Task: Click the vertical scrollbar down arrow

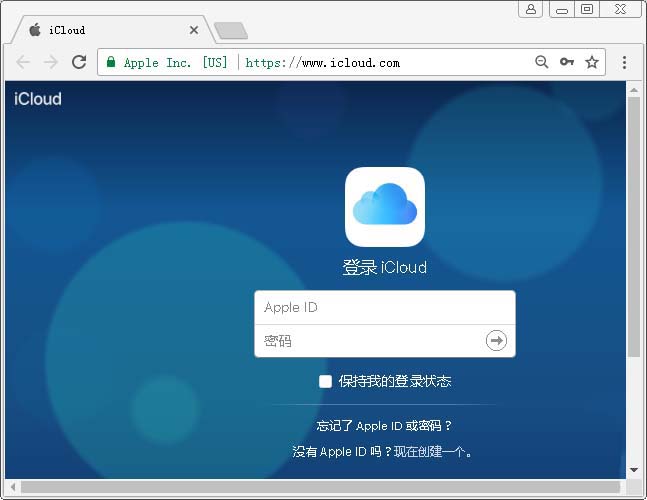Action: [634, 470]
